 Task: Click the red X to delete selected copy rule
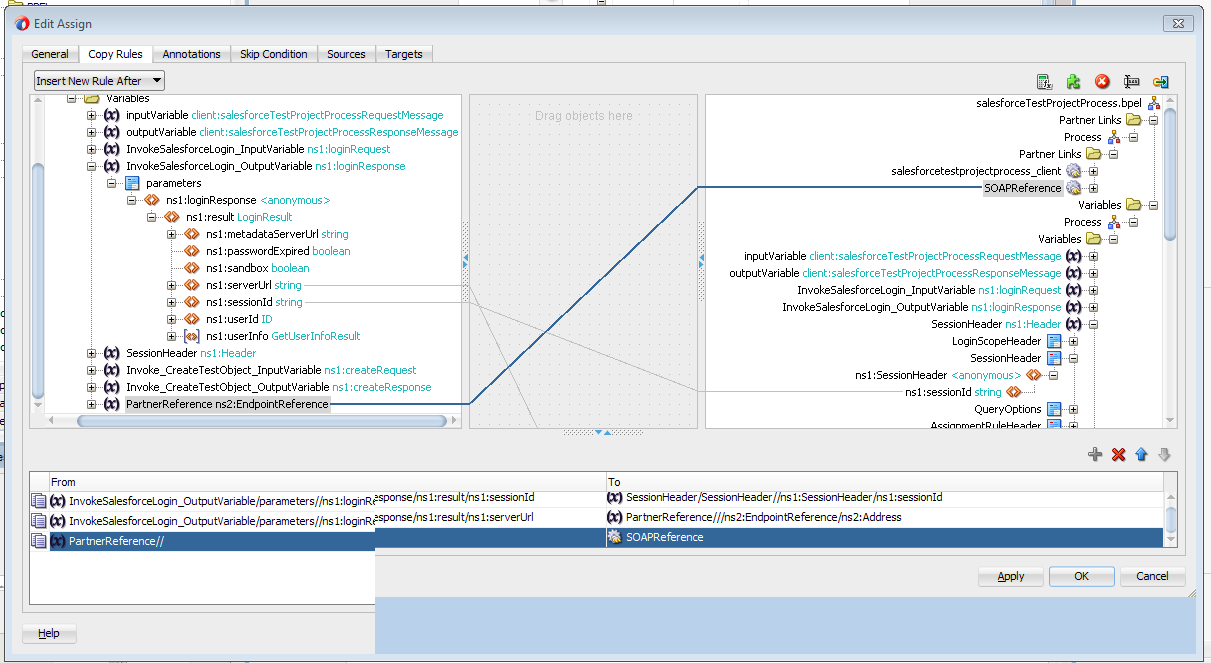click(x=1118, y=454)
